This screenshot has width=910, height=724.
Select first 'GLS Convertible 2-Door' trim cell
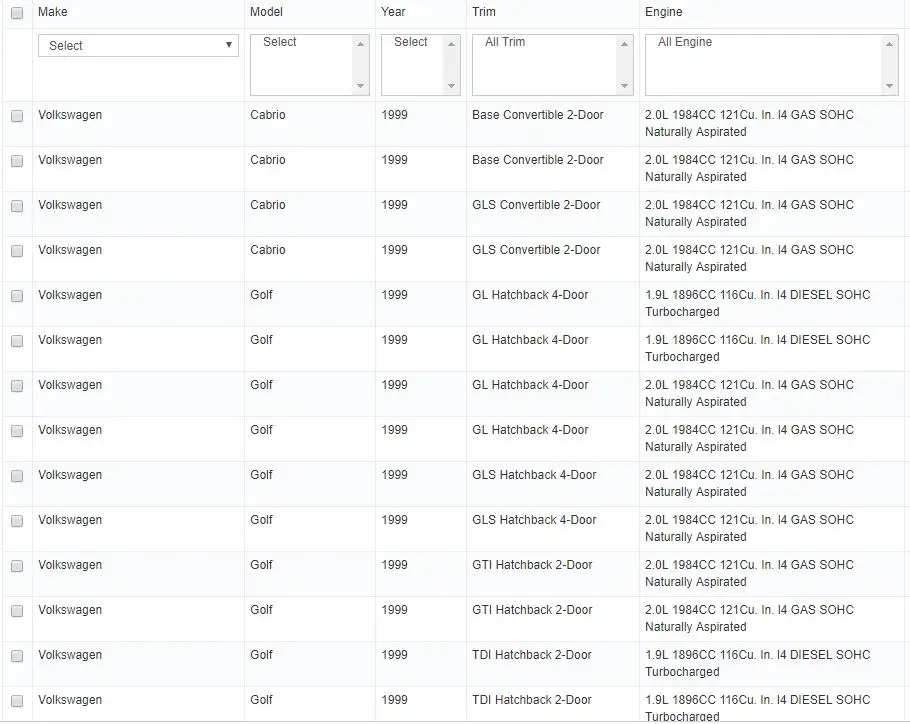(x=536, y=205)
